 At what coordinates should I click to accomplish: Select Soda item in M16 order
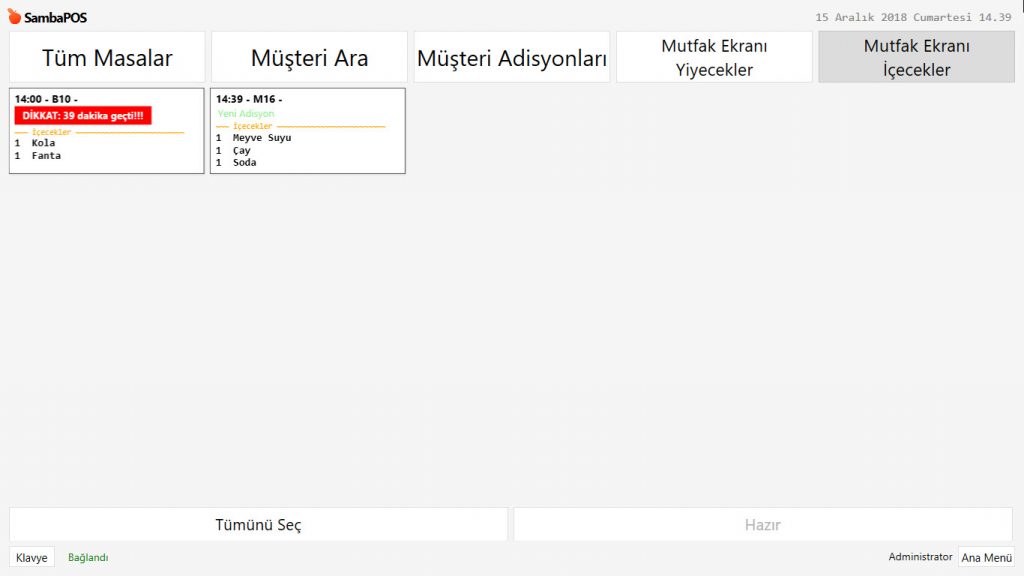click(244, 162)
